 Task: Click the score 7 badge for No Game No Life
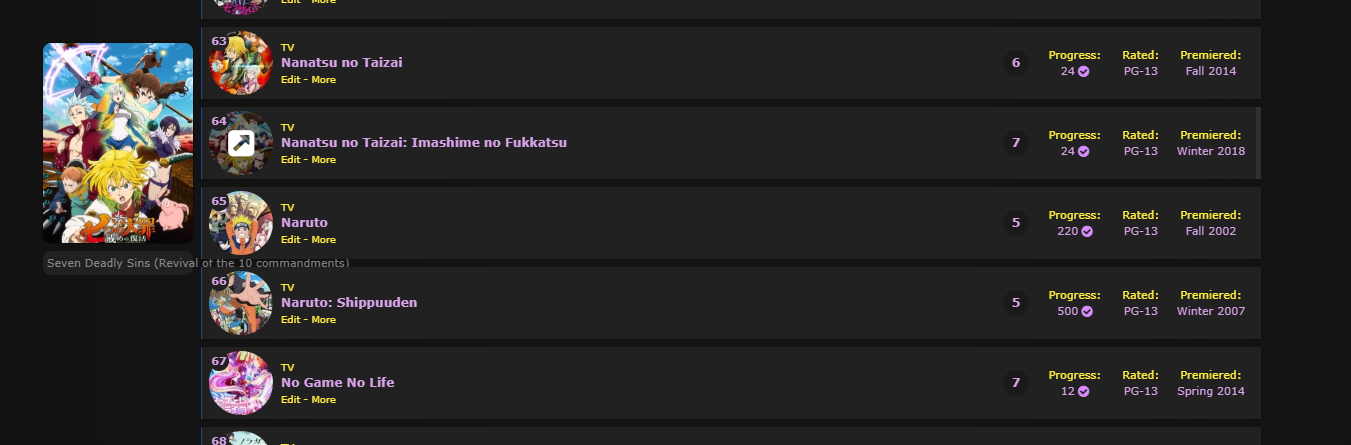[x=1016, y=383]
